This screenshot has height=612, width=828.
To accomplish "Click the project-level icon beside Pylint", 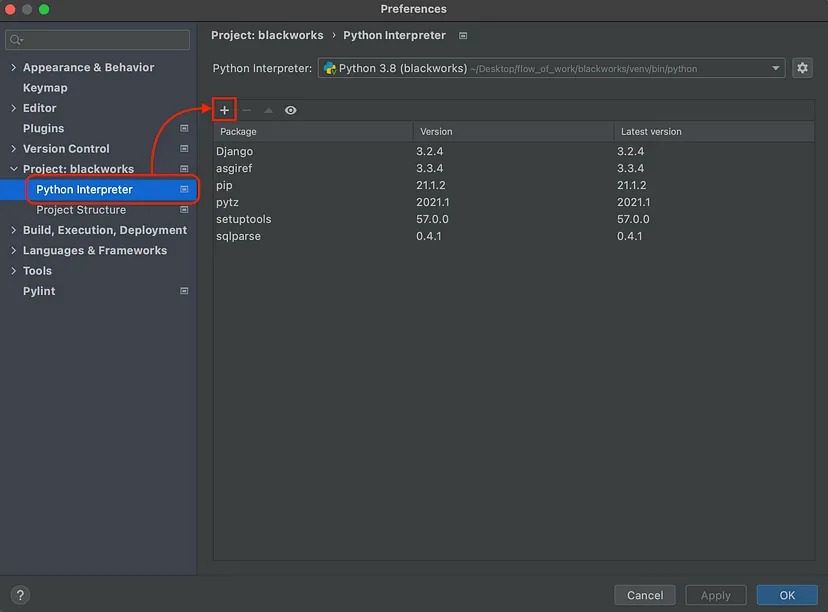I will (x=184, y=291).
